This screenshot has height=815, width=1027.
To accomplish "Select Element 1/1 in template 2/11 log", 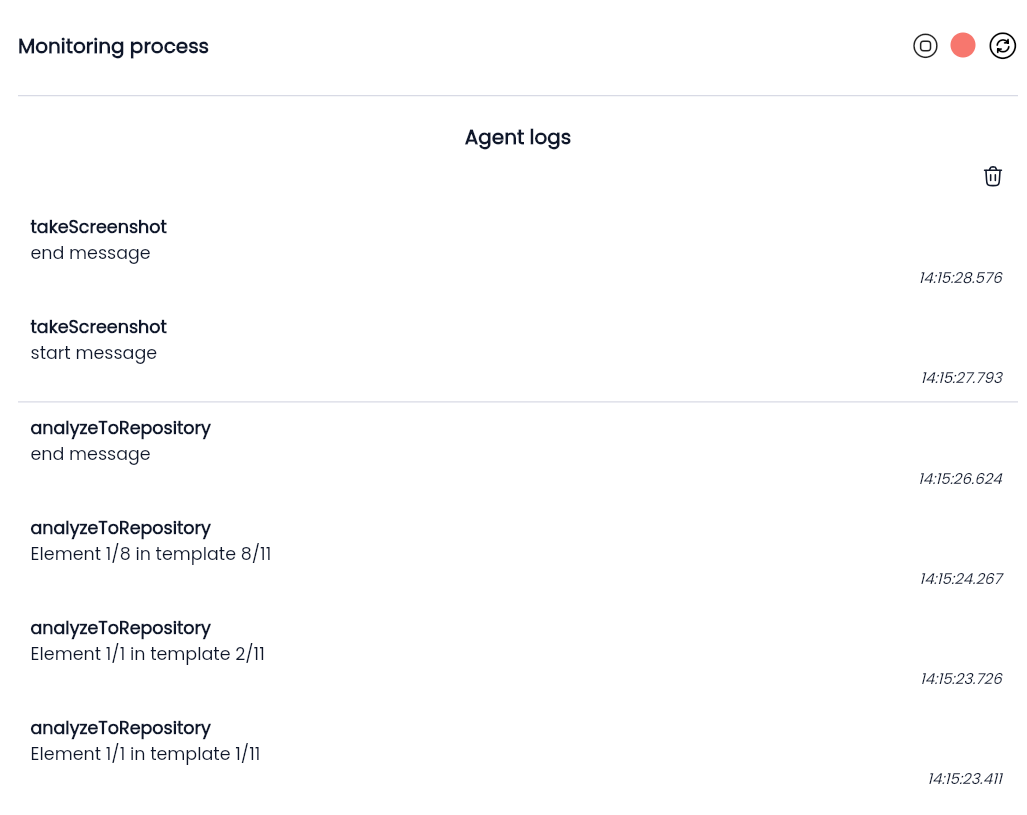I will (x=517, y=653).
